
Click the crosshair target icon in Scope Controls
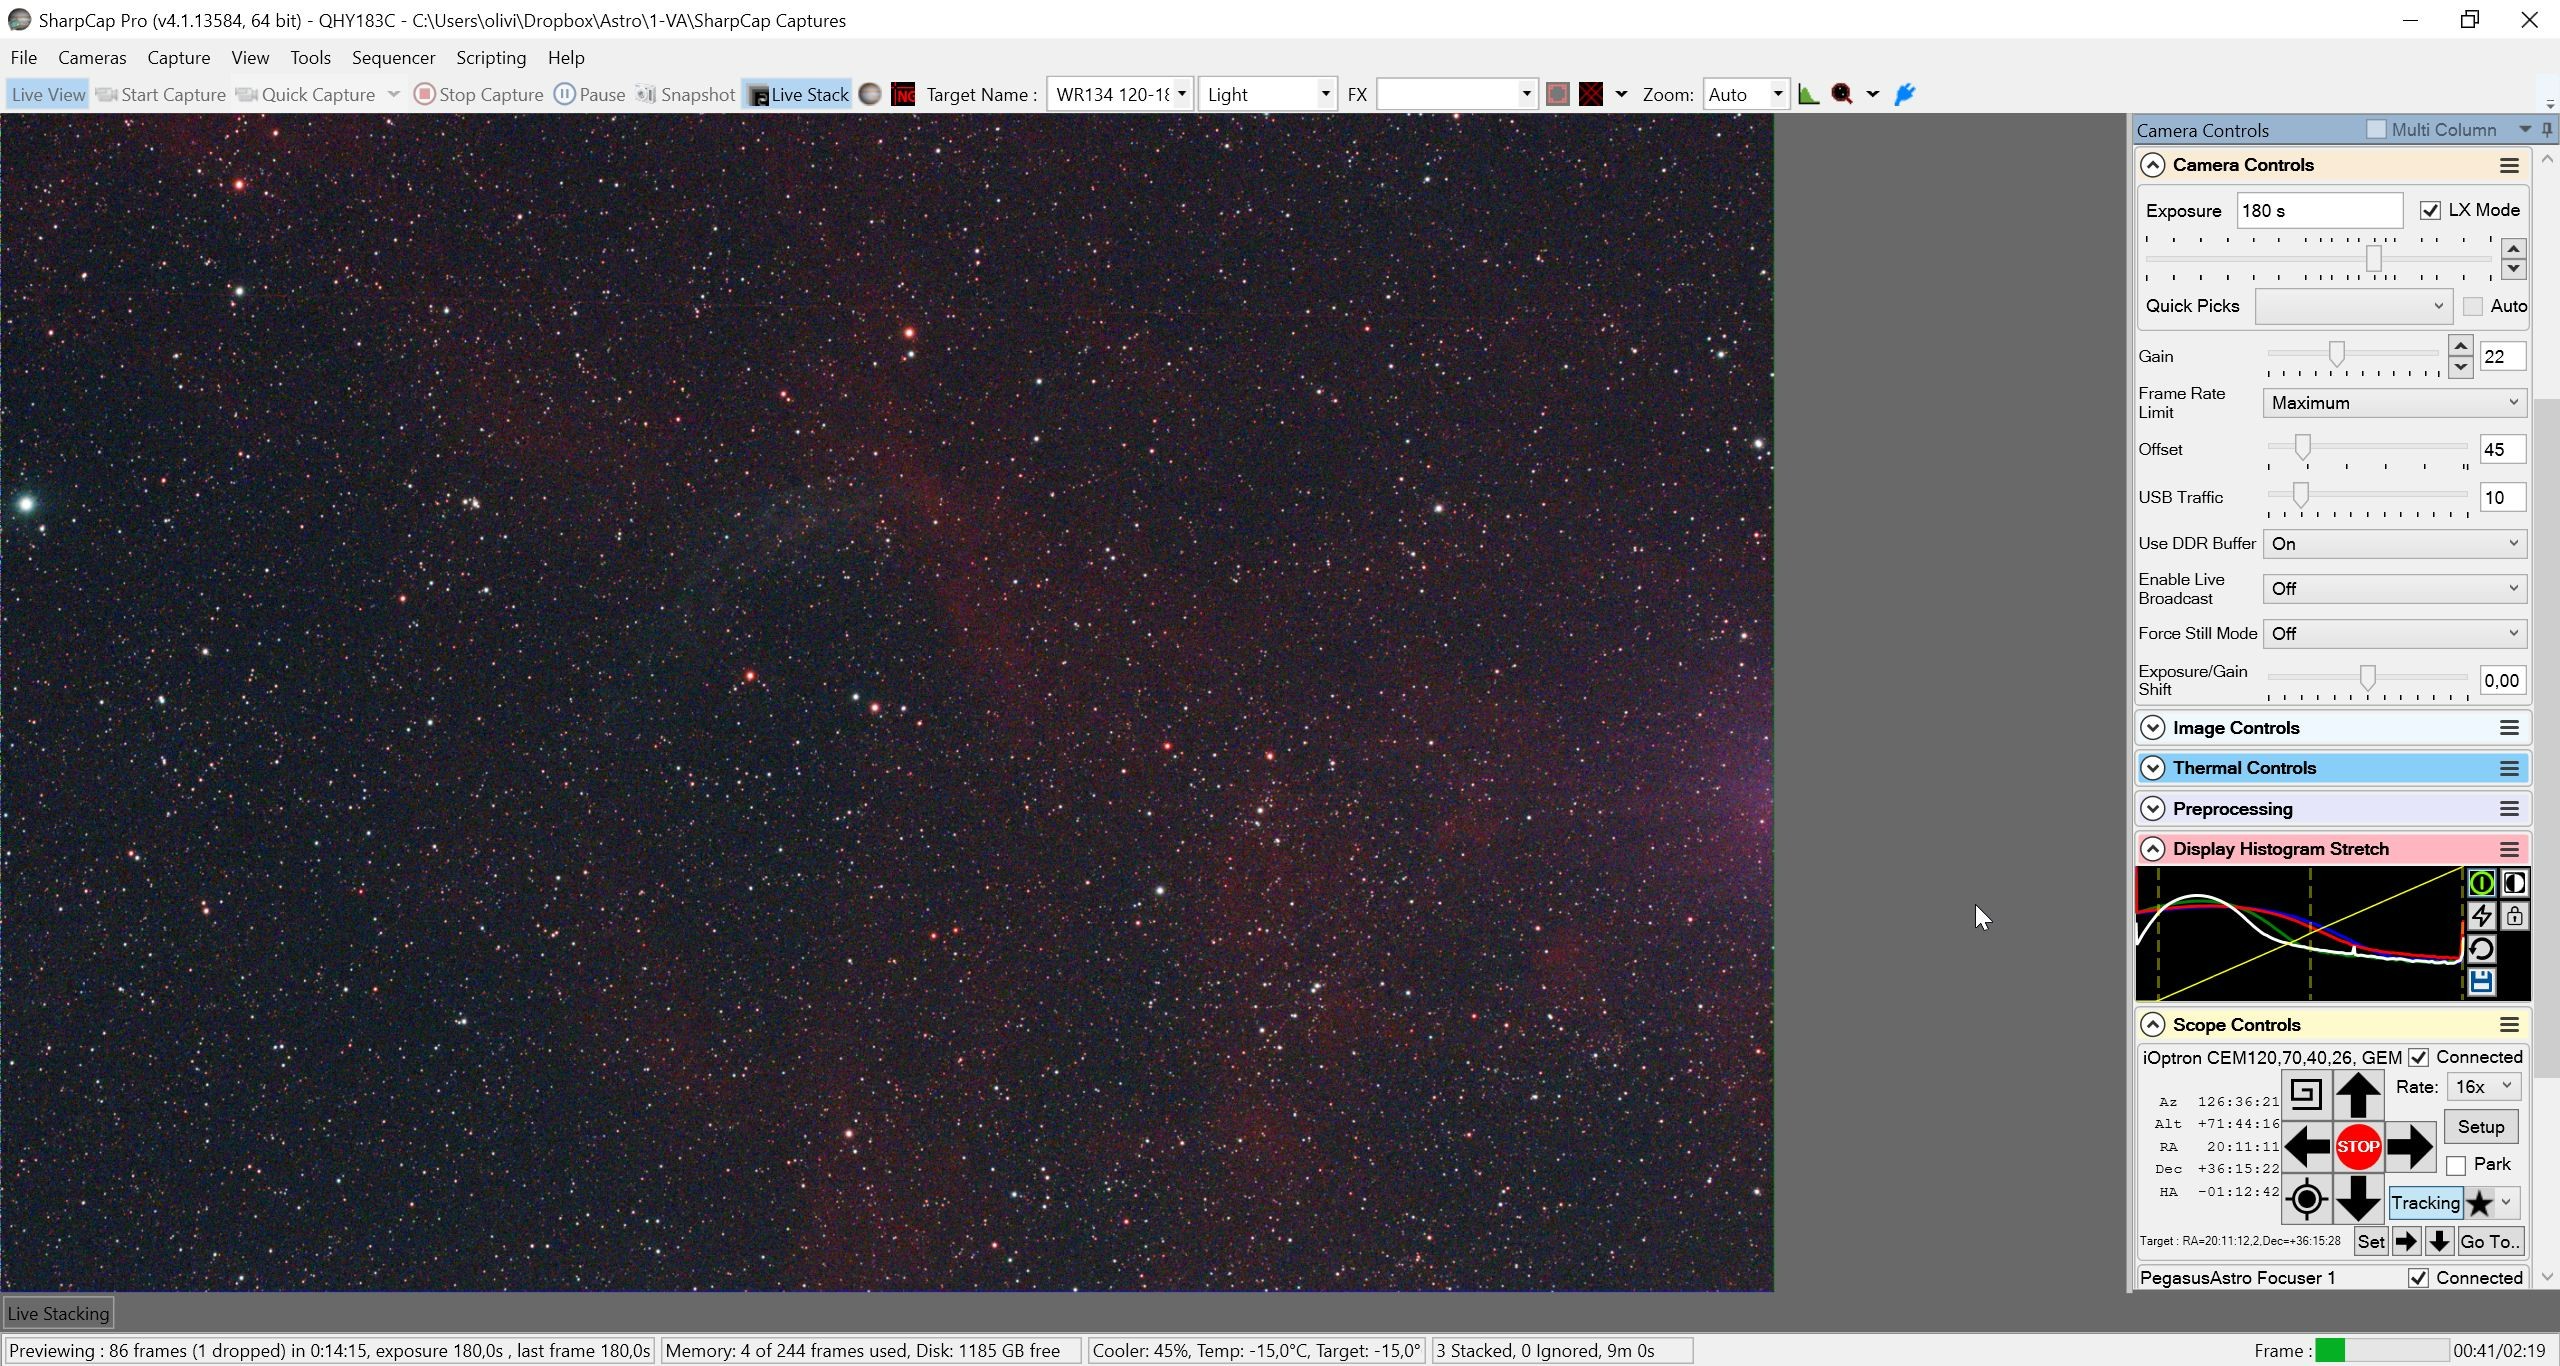2306,1199
